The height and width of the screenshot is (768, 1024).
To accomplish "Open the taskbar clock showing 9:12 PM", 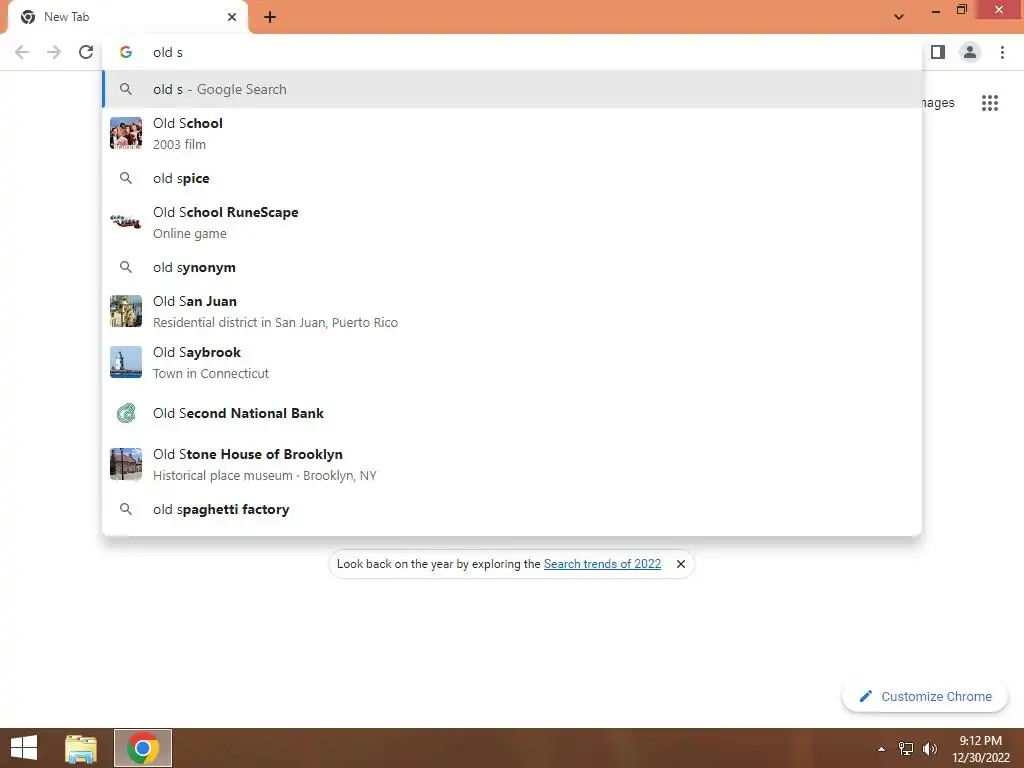I will [x=980, y=749].
